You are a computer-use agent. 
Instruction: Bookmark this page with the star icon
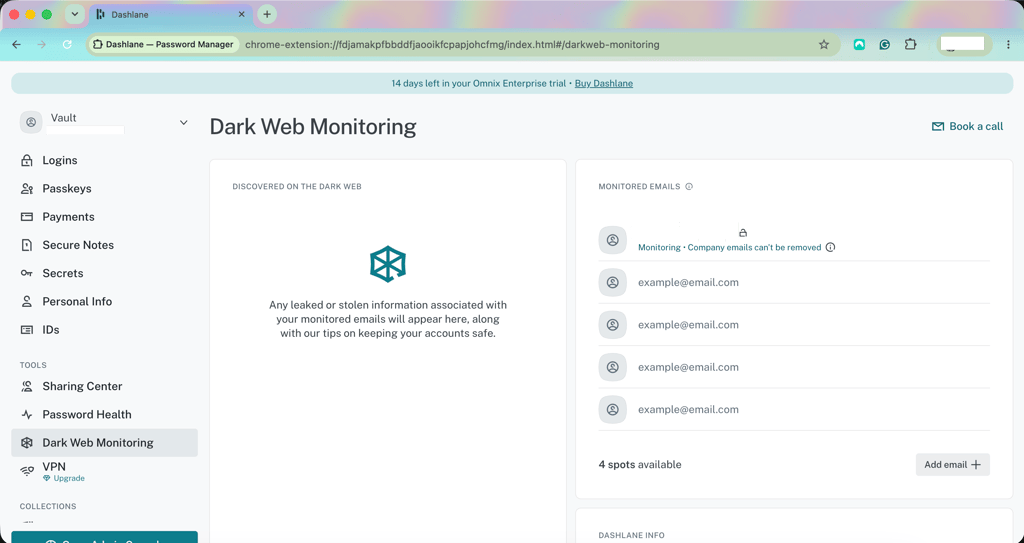click(x=824, y=44)
